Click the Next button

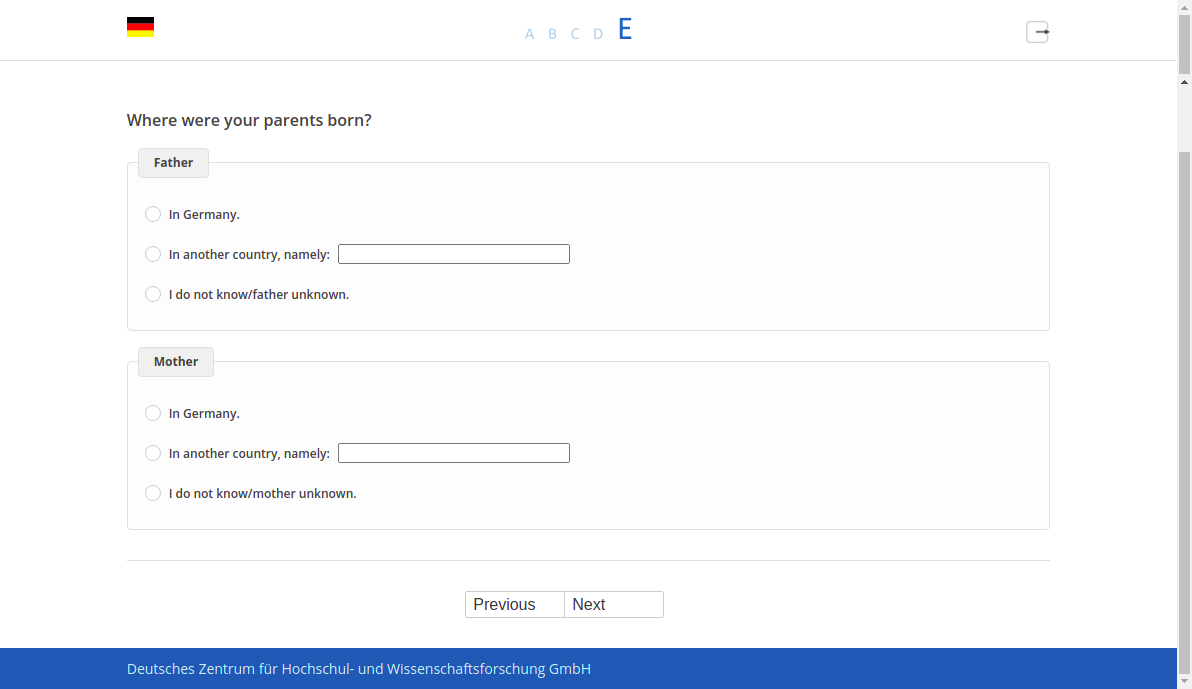[x=613, y=605]
